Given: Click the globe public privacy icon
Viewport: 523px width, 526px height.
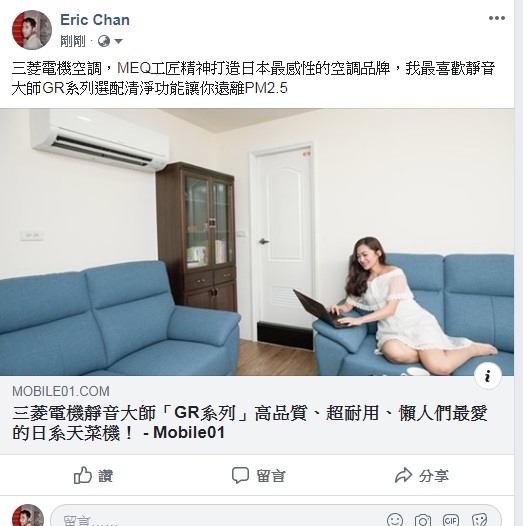Looking at the screenshot, I should 104,41.
